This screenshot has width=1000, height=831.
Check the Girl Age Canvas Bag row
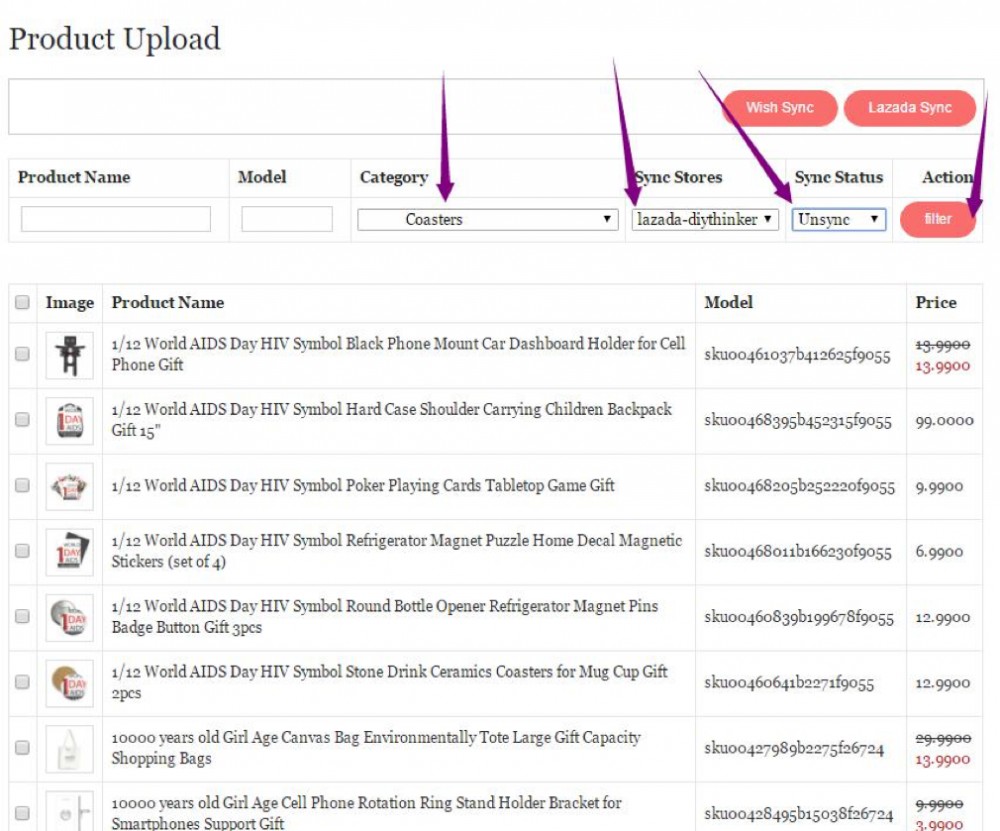(22, 748)
